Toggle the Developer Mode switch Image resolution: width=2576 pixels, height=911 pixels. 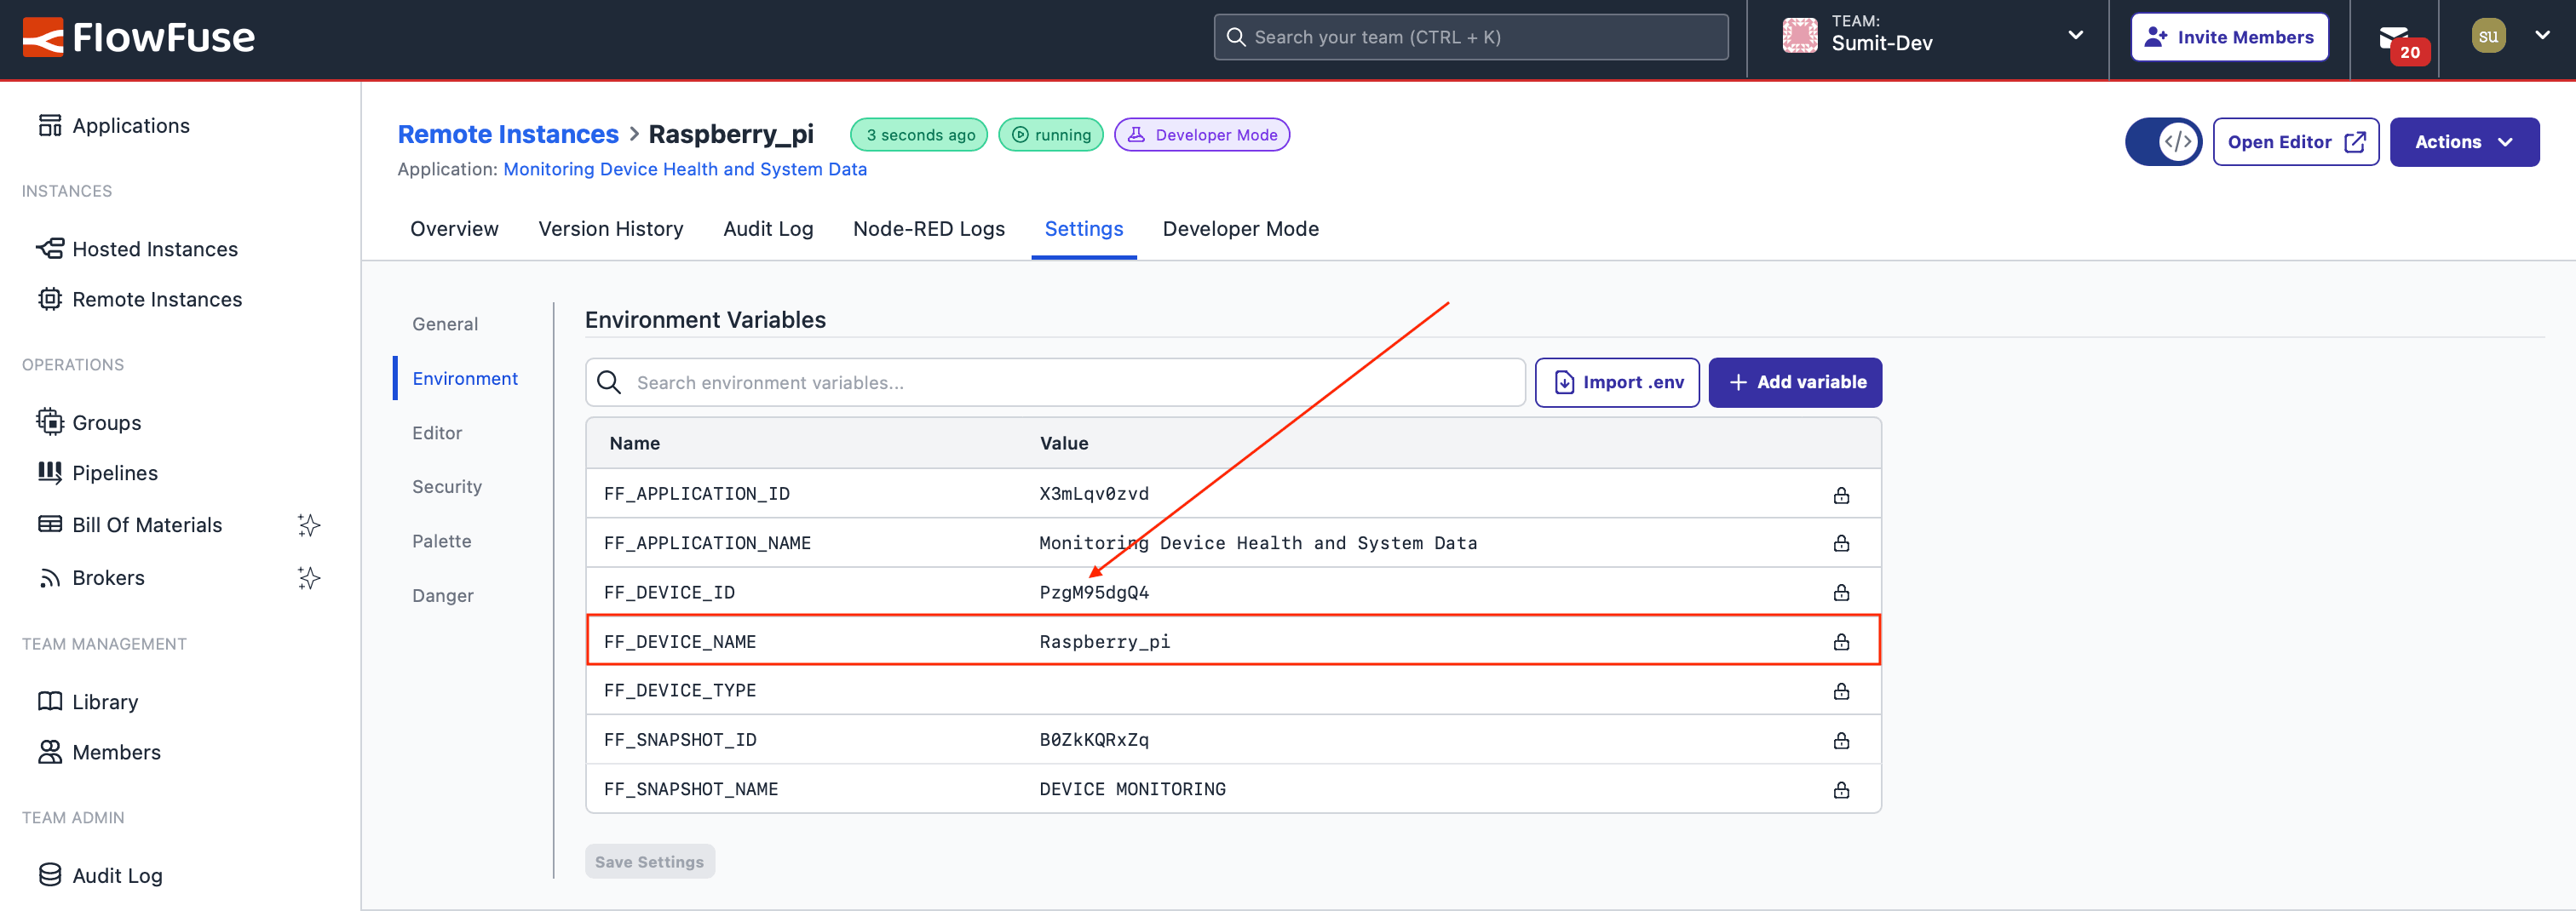coord(2162,142)
